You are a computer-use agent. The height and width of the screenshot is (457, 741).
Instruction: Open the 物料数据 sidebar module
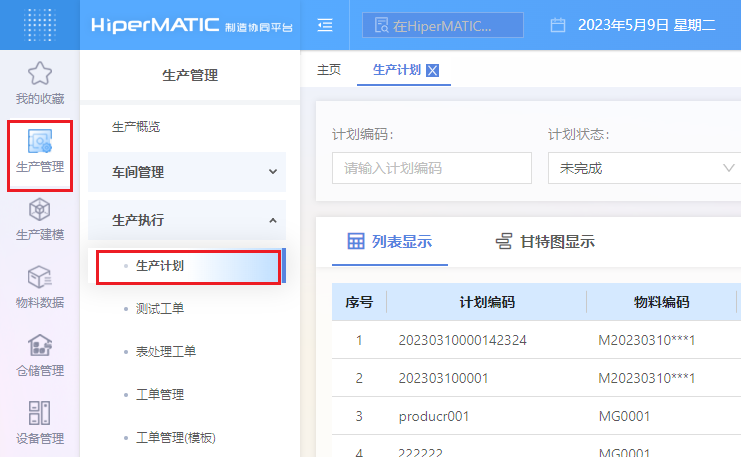point(40,287)
